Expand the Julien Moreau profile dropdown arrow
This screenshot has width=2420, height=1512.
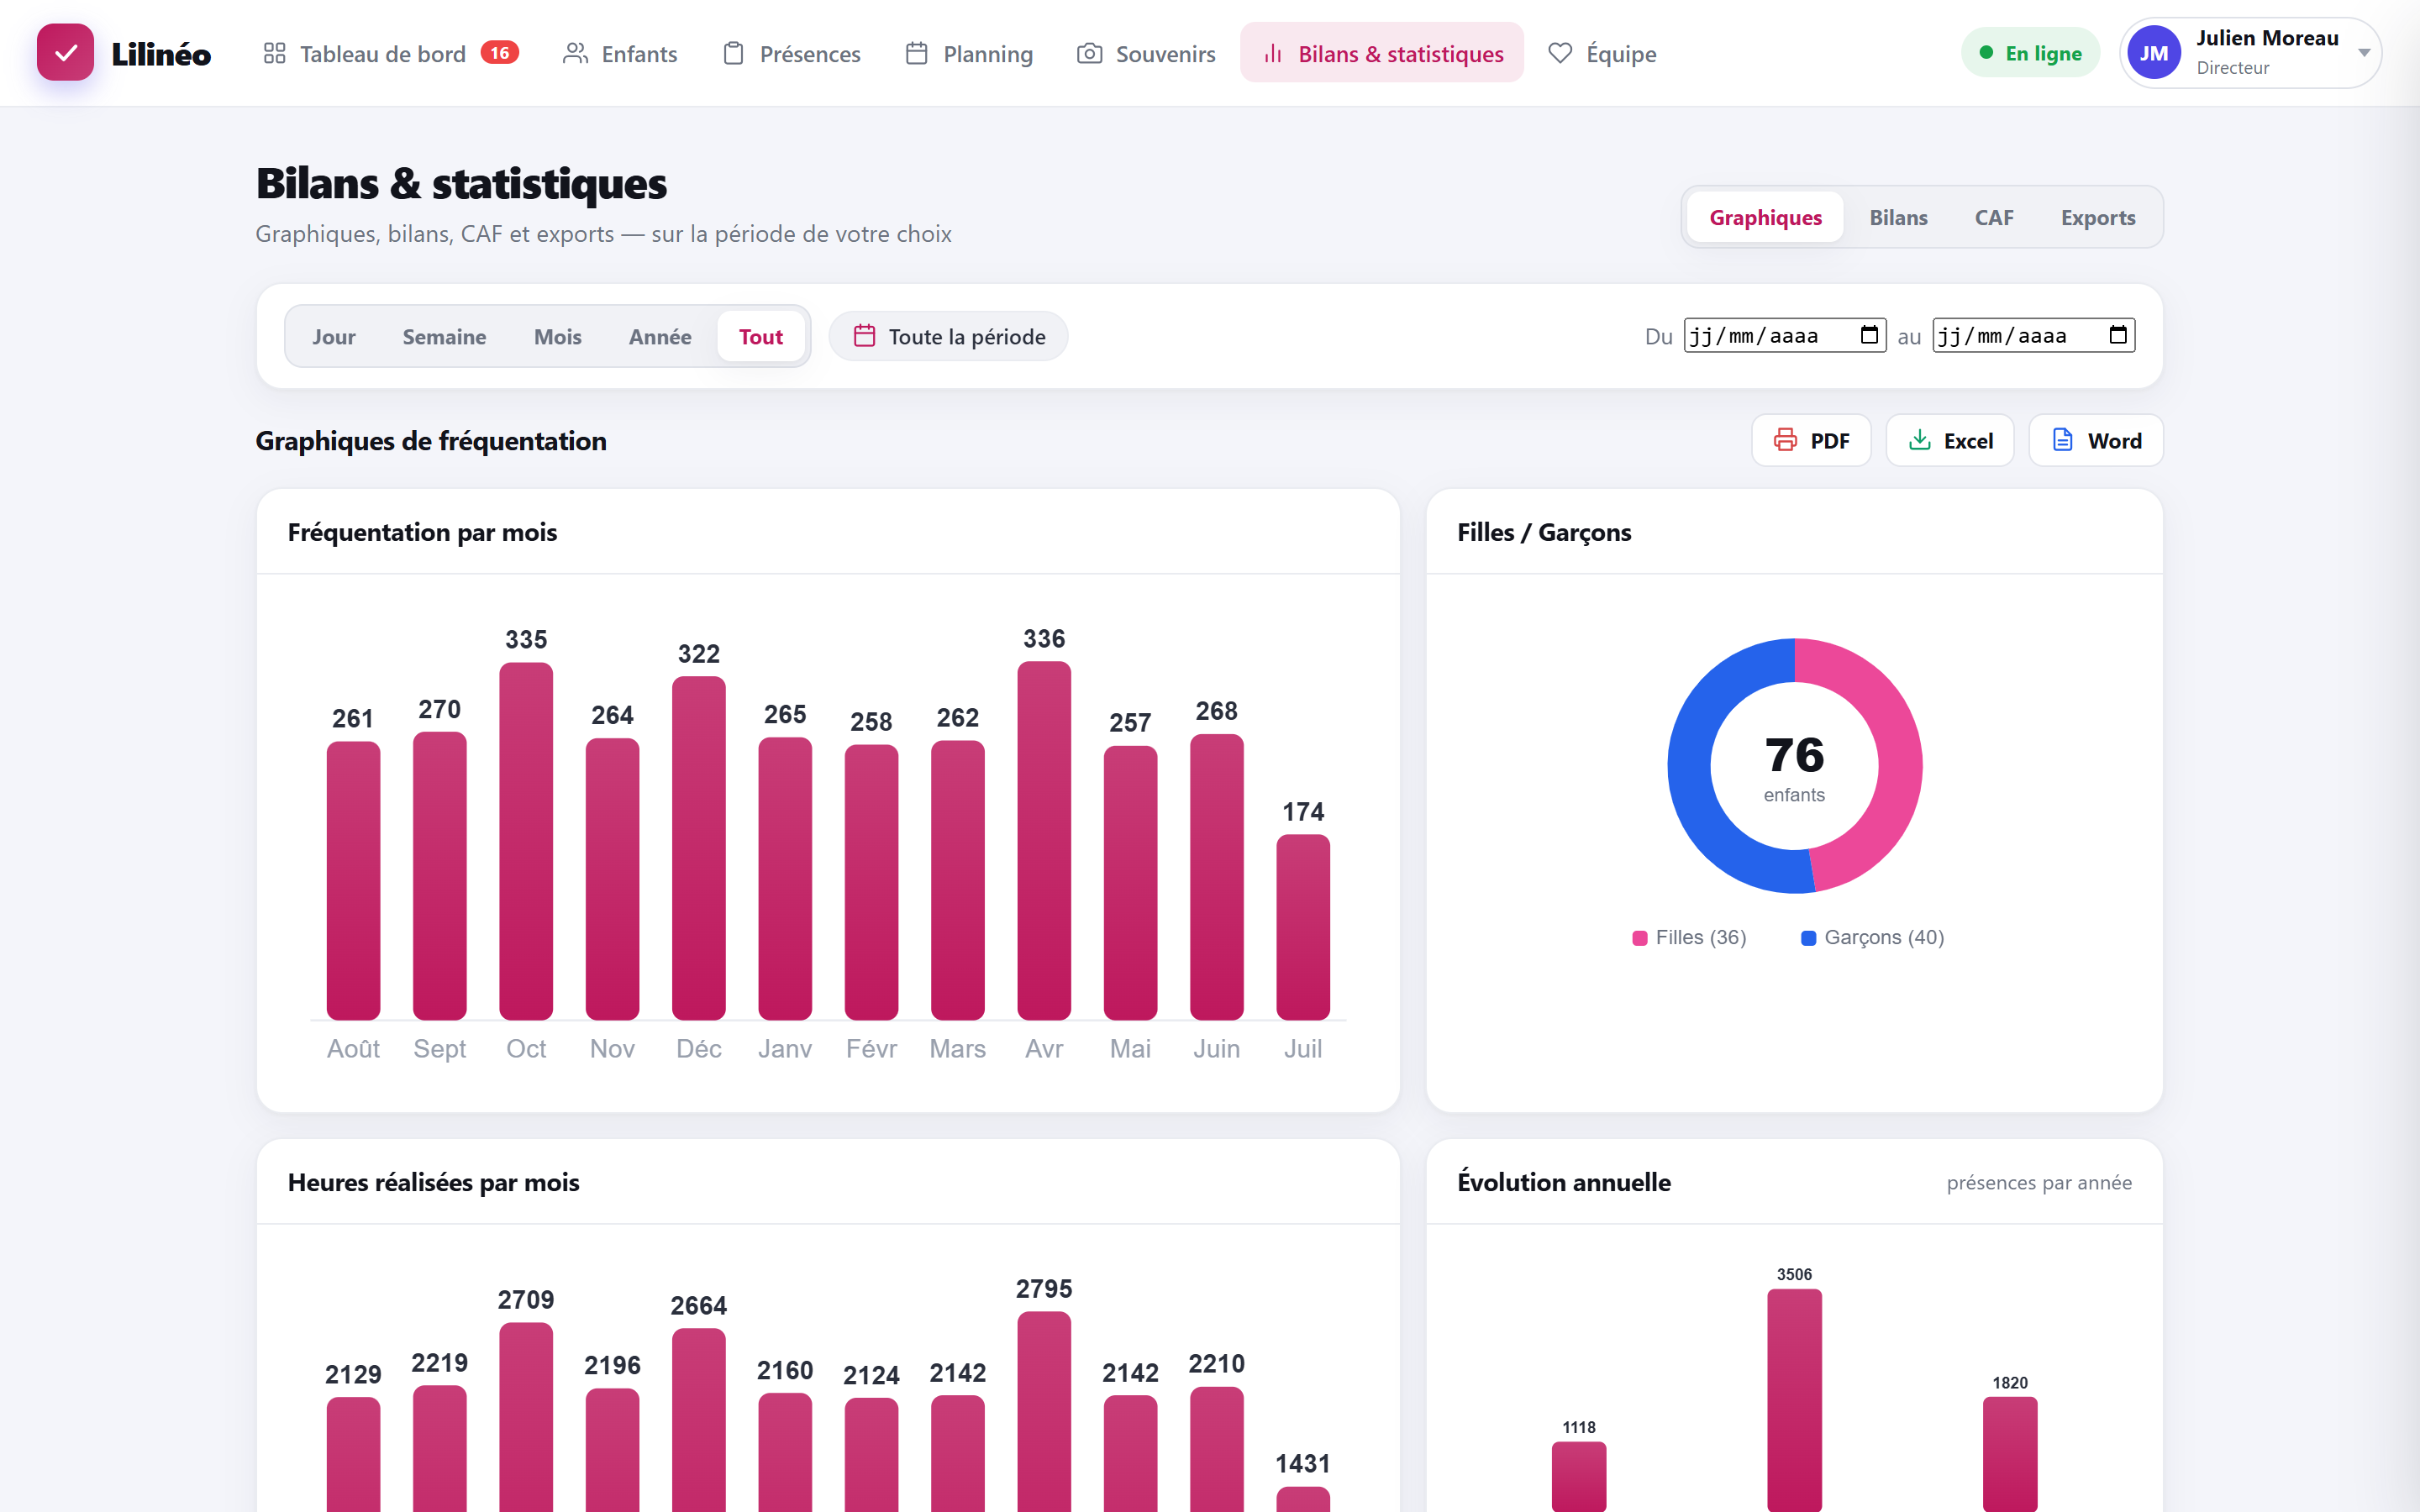tap(2364, 53)
